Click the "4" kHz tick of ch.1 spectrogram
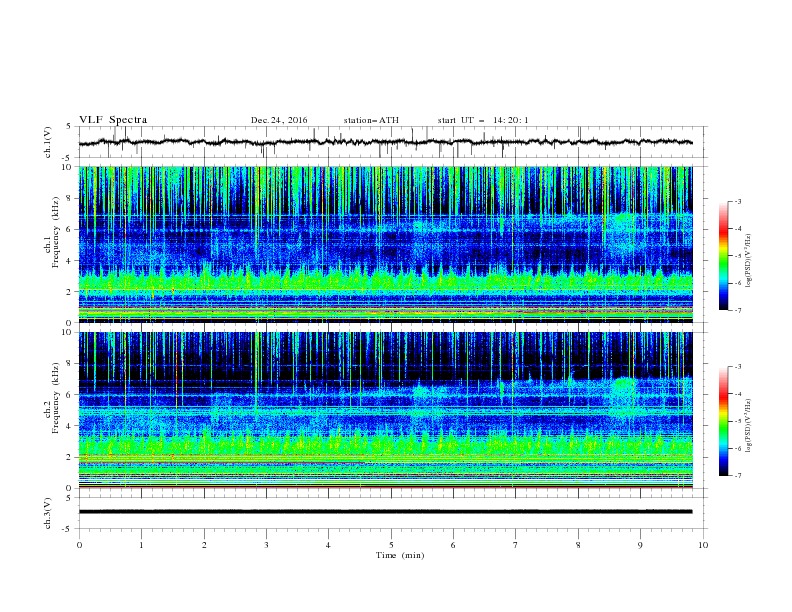 (69, 261)
